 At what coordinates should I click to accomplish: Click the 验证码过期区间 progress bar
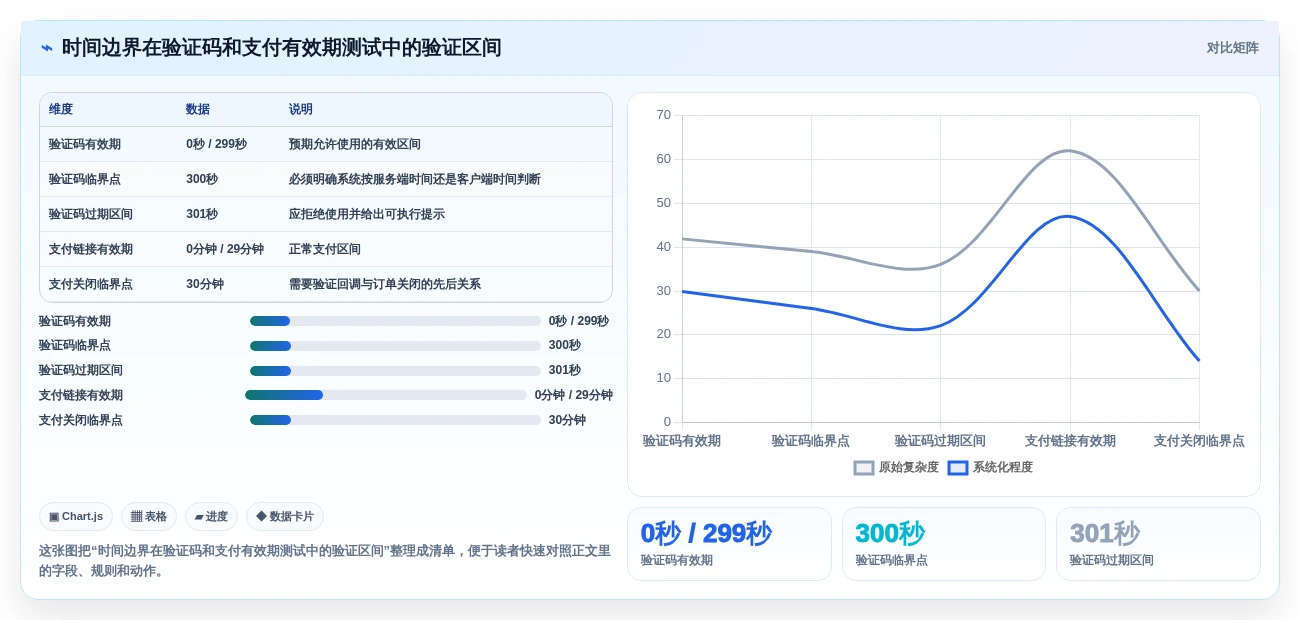pos(395,371)
